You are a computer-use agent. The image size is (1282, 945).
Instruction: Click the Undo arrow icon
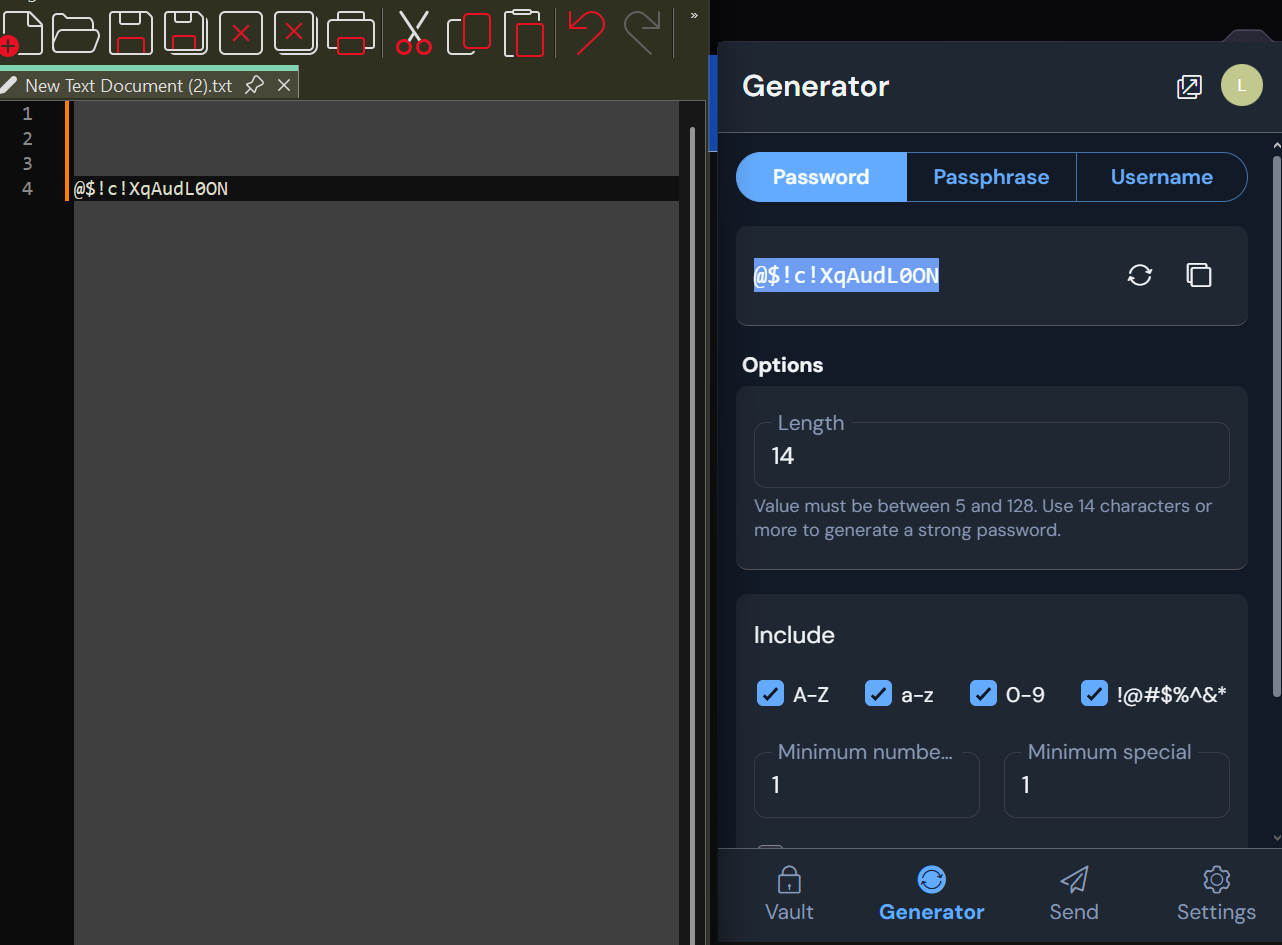coord(586,33)
